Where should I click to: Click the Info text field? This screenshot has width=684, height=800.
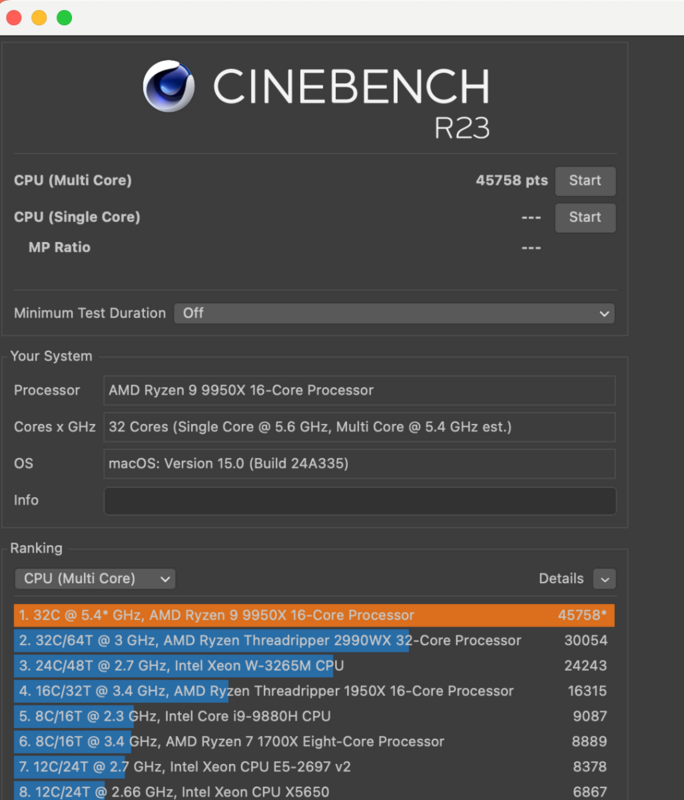360,500
